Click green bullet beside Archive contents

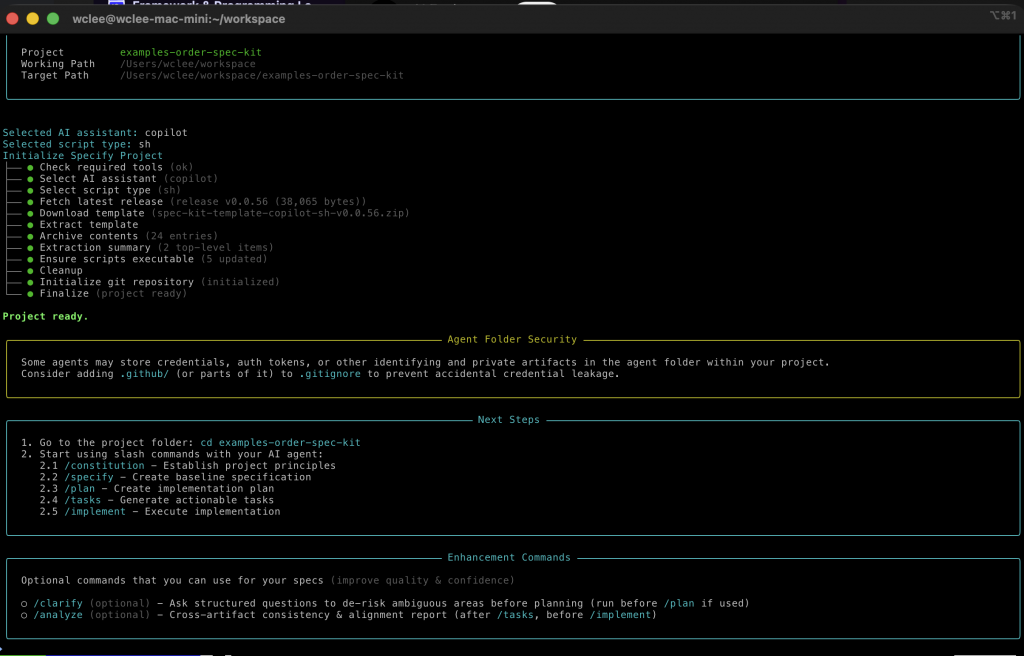(30, 237)
